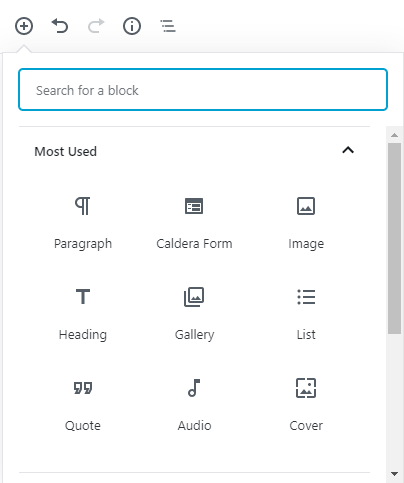Screen dimensions: 404x483
Task: Open the content structure info icon
Action: coord(132,26)
